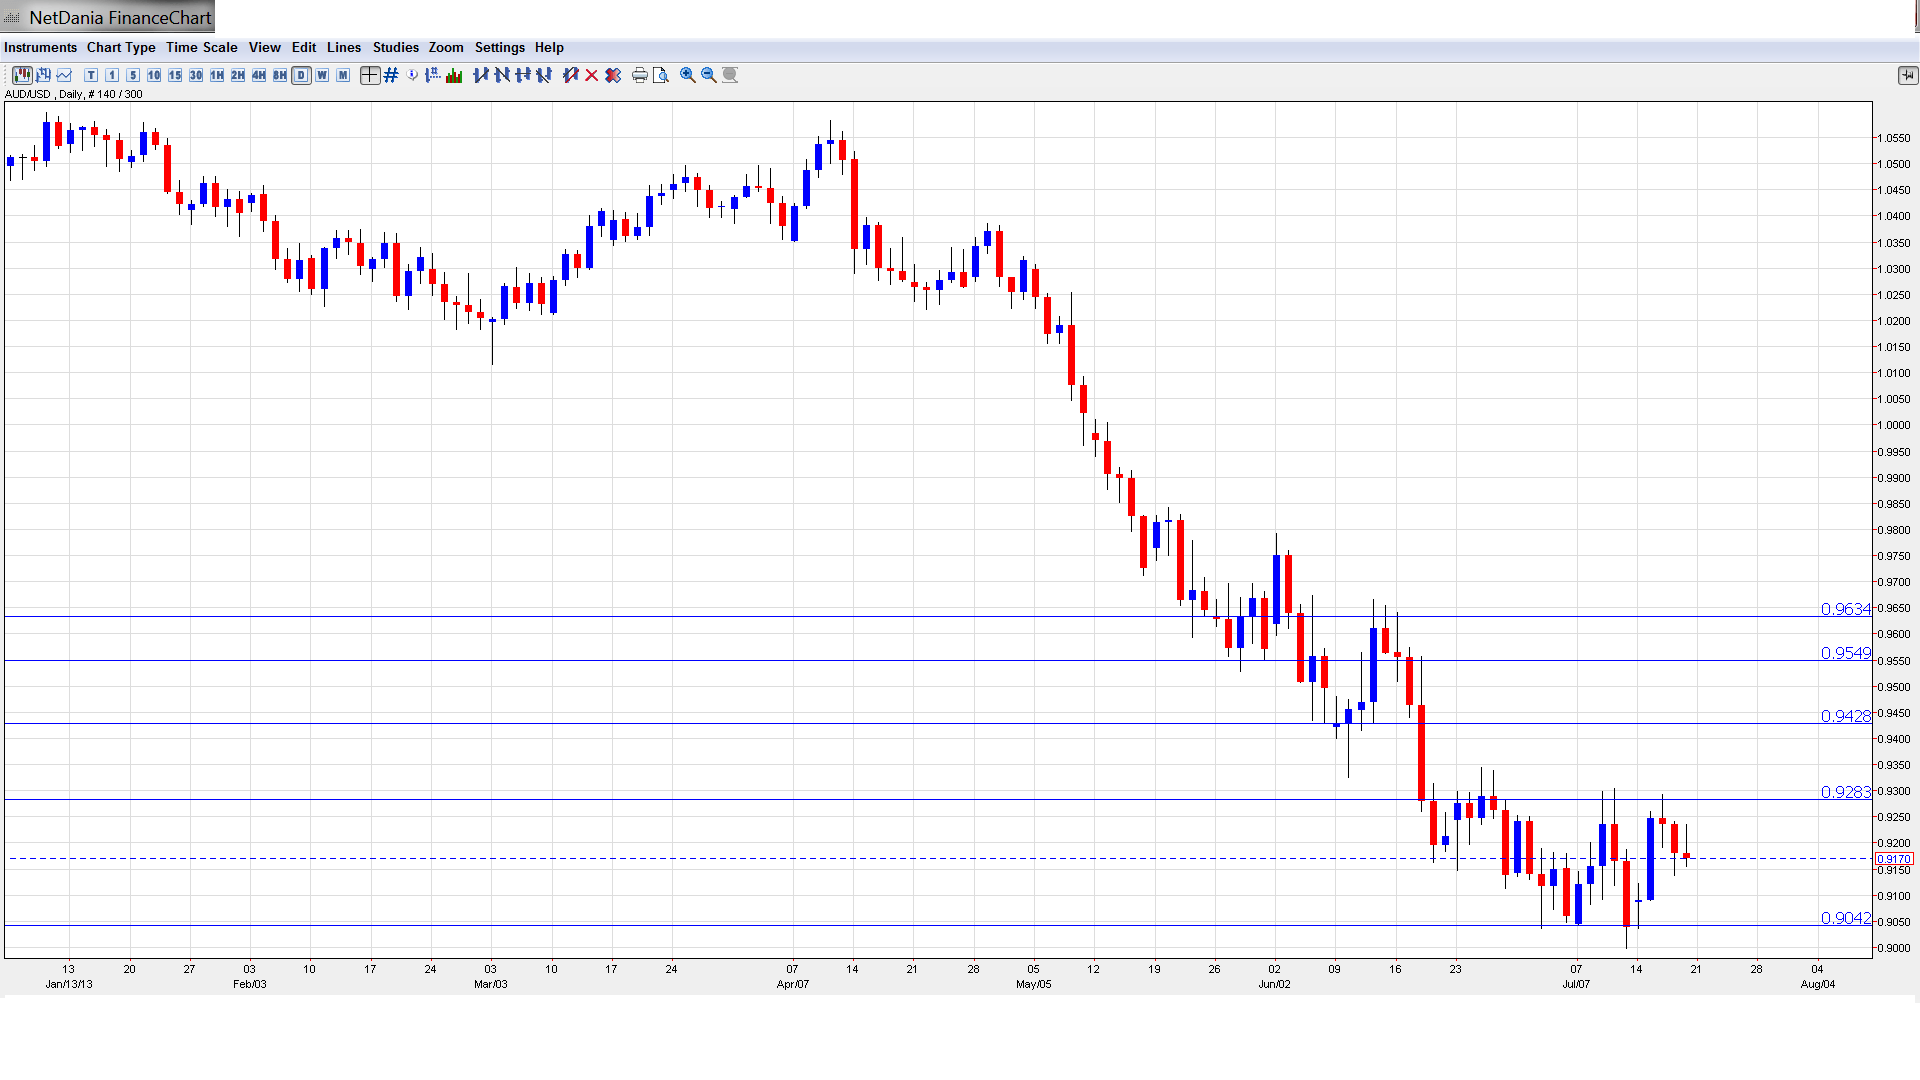Select the weekly W time scale button

click(x=322, y=75)
